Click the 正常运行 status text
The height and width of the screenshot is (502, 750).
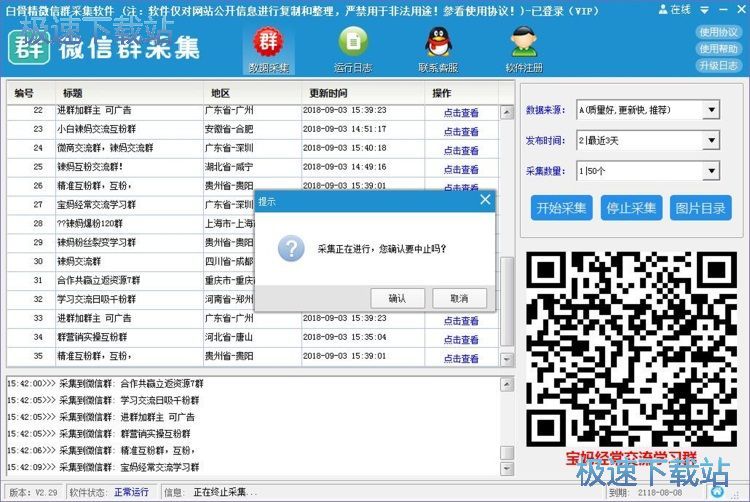click(132, 492)
